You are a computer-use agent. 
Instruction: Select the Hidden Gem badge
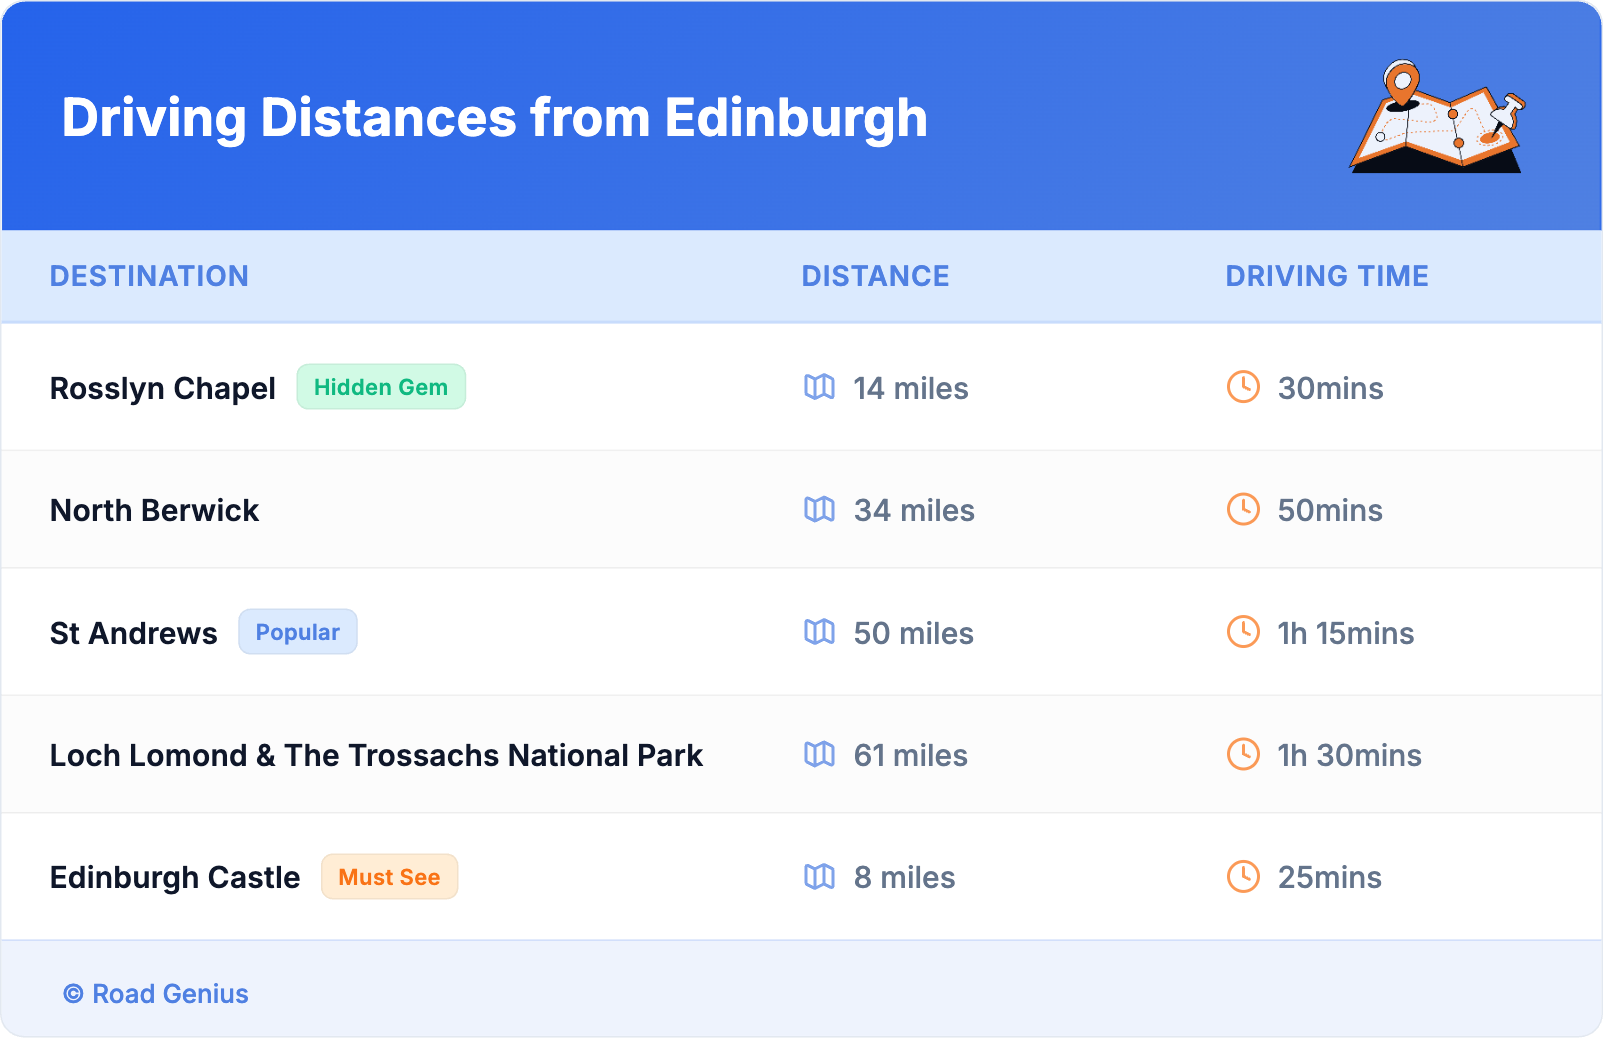coord(381,387)
